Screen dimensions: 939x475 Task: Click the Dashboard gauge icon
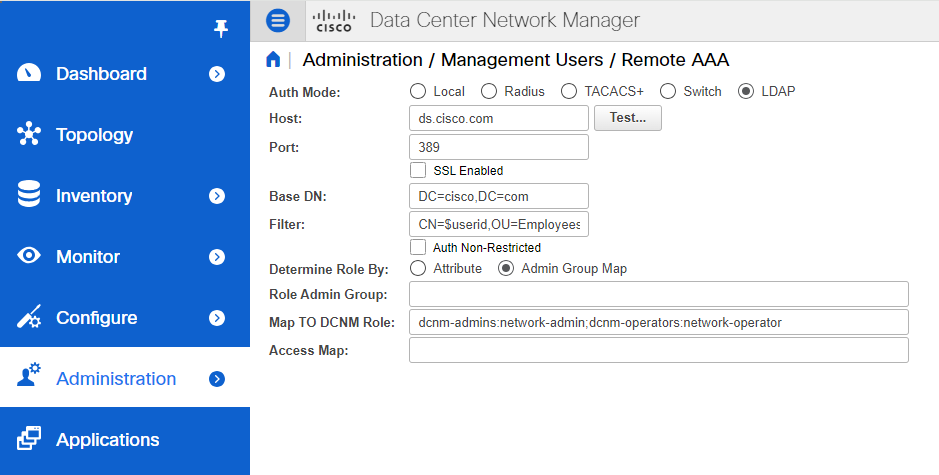(29, 74)
